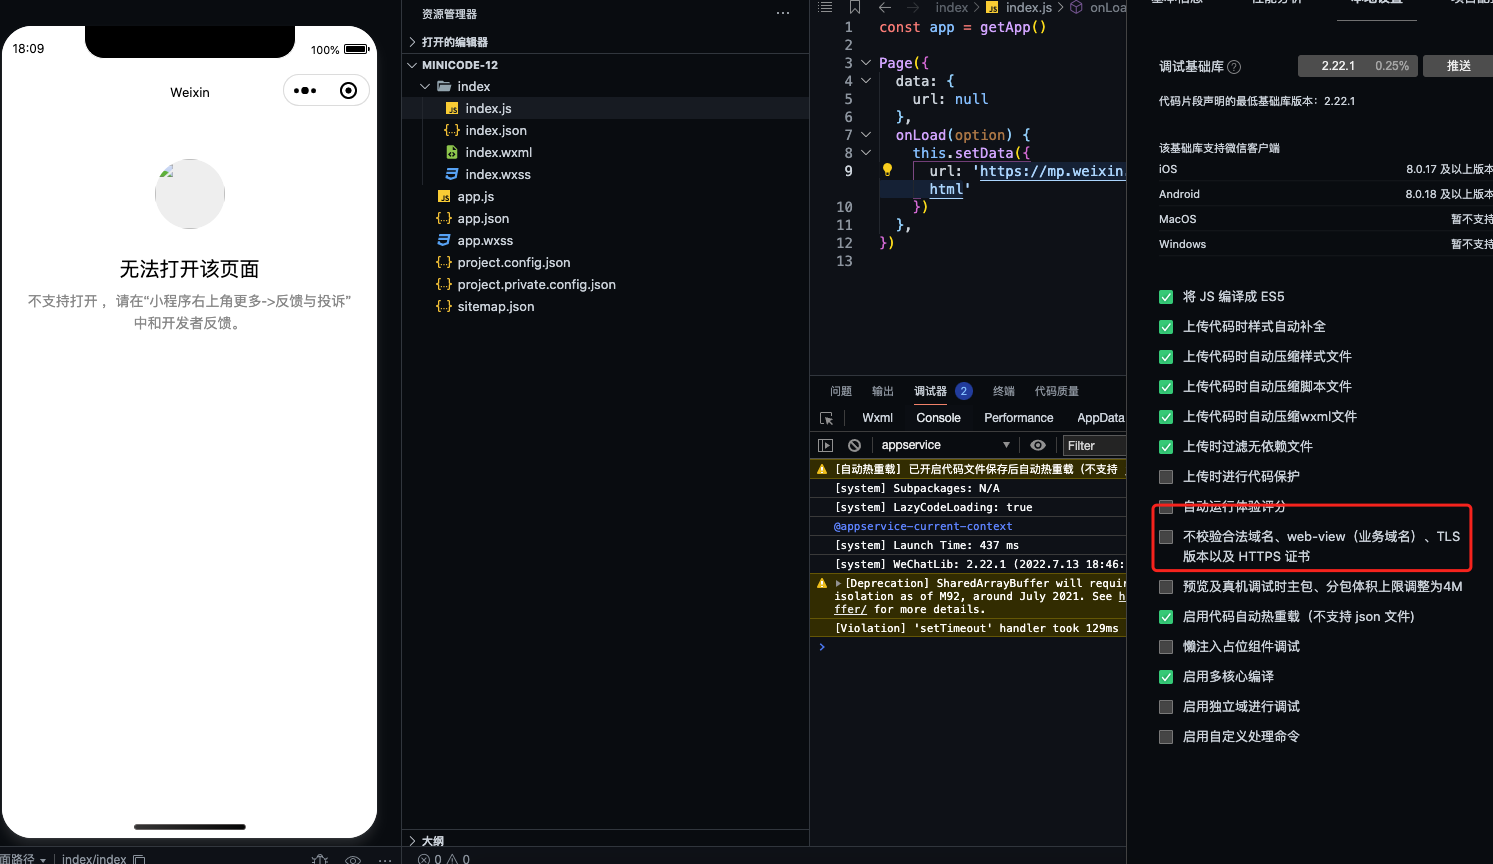Click the bug icon in simulator status bar

pyautogui.click(x=320, y=859)
